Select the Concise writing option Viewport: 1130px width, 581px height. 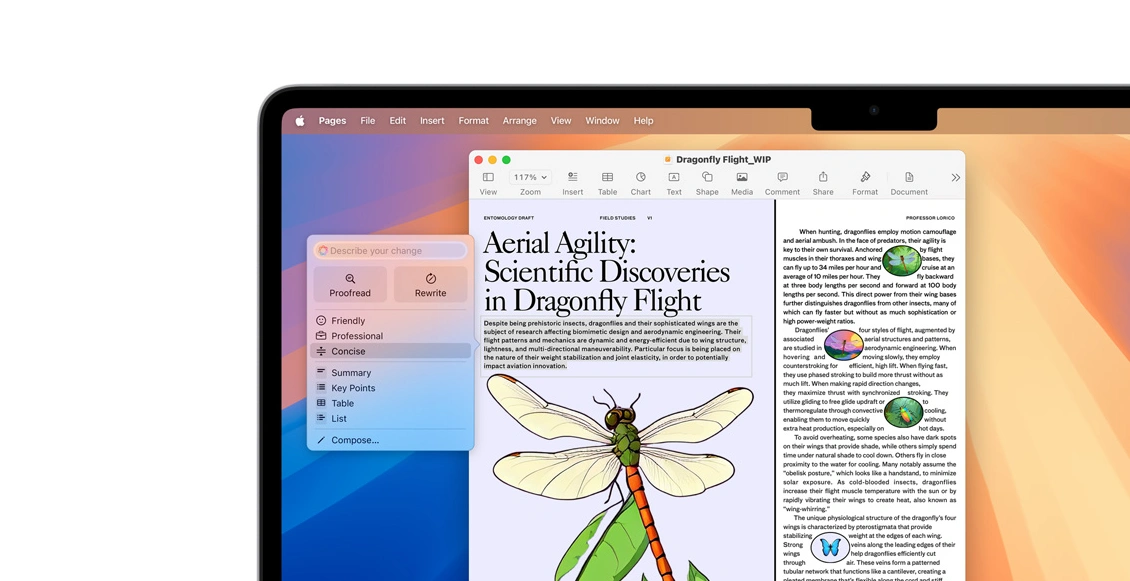pyautogui.click(x=348, y=352)
